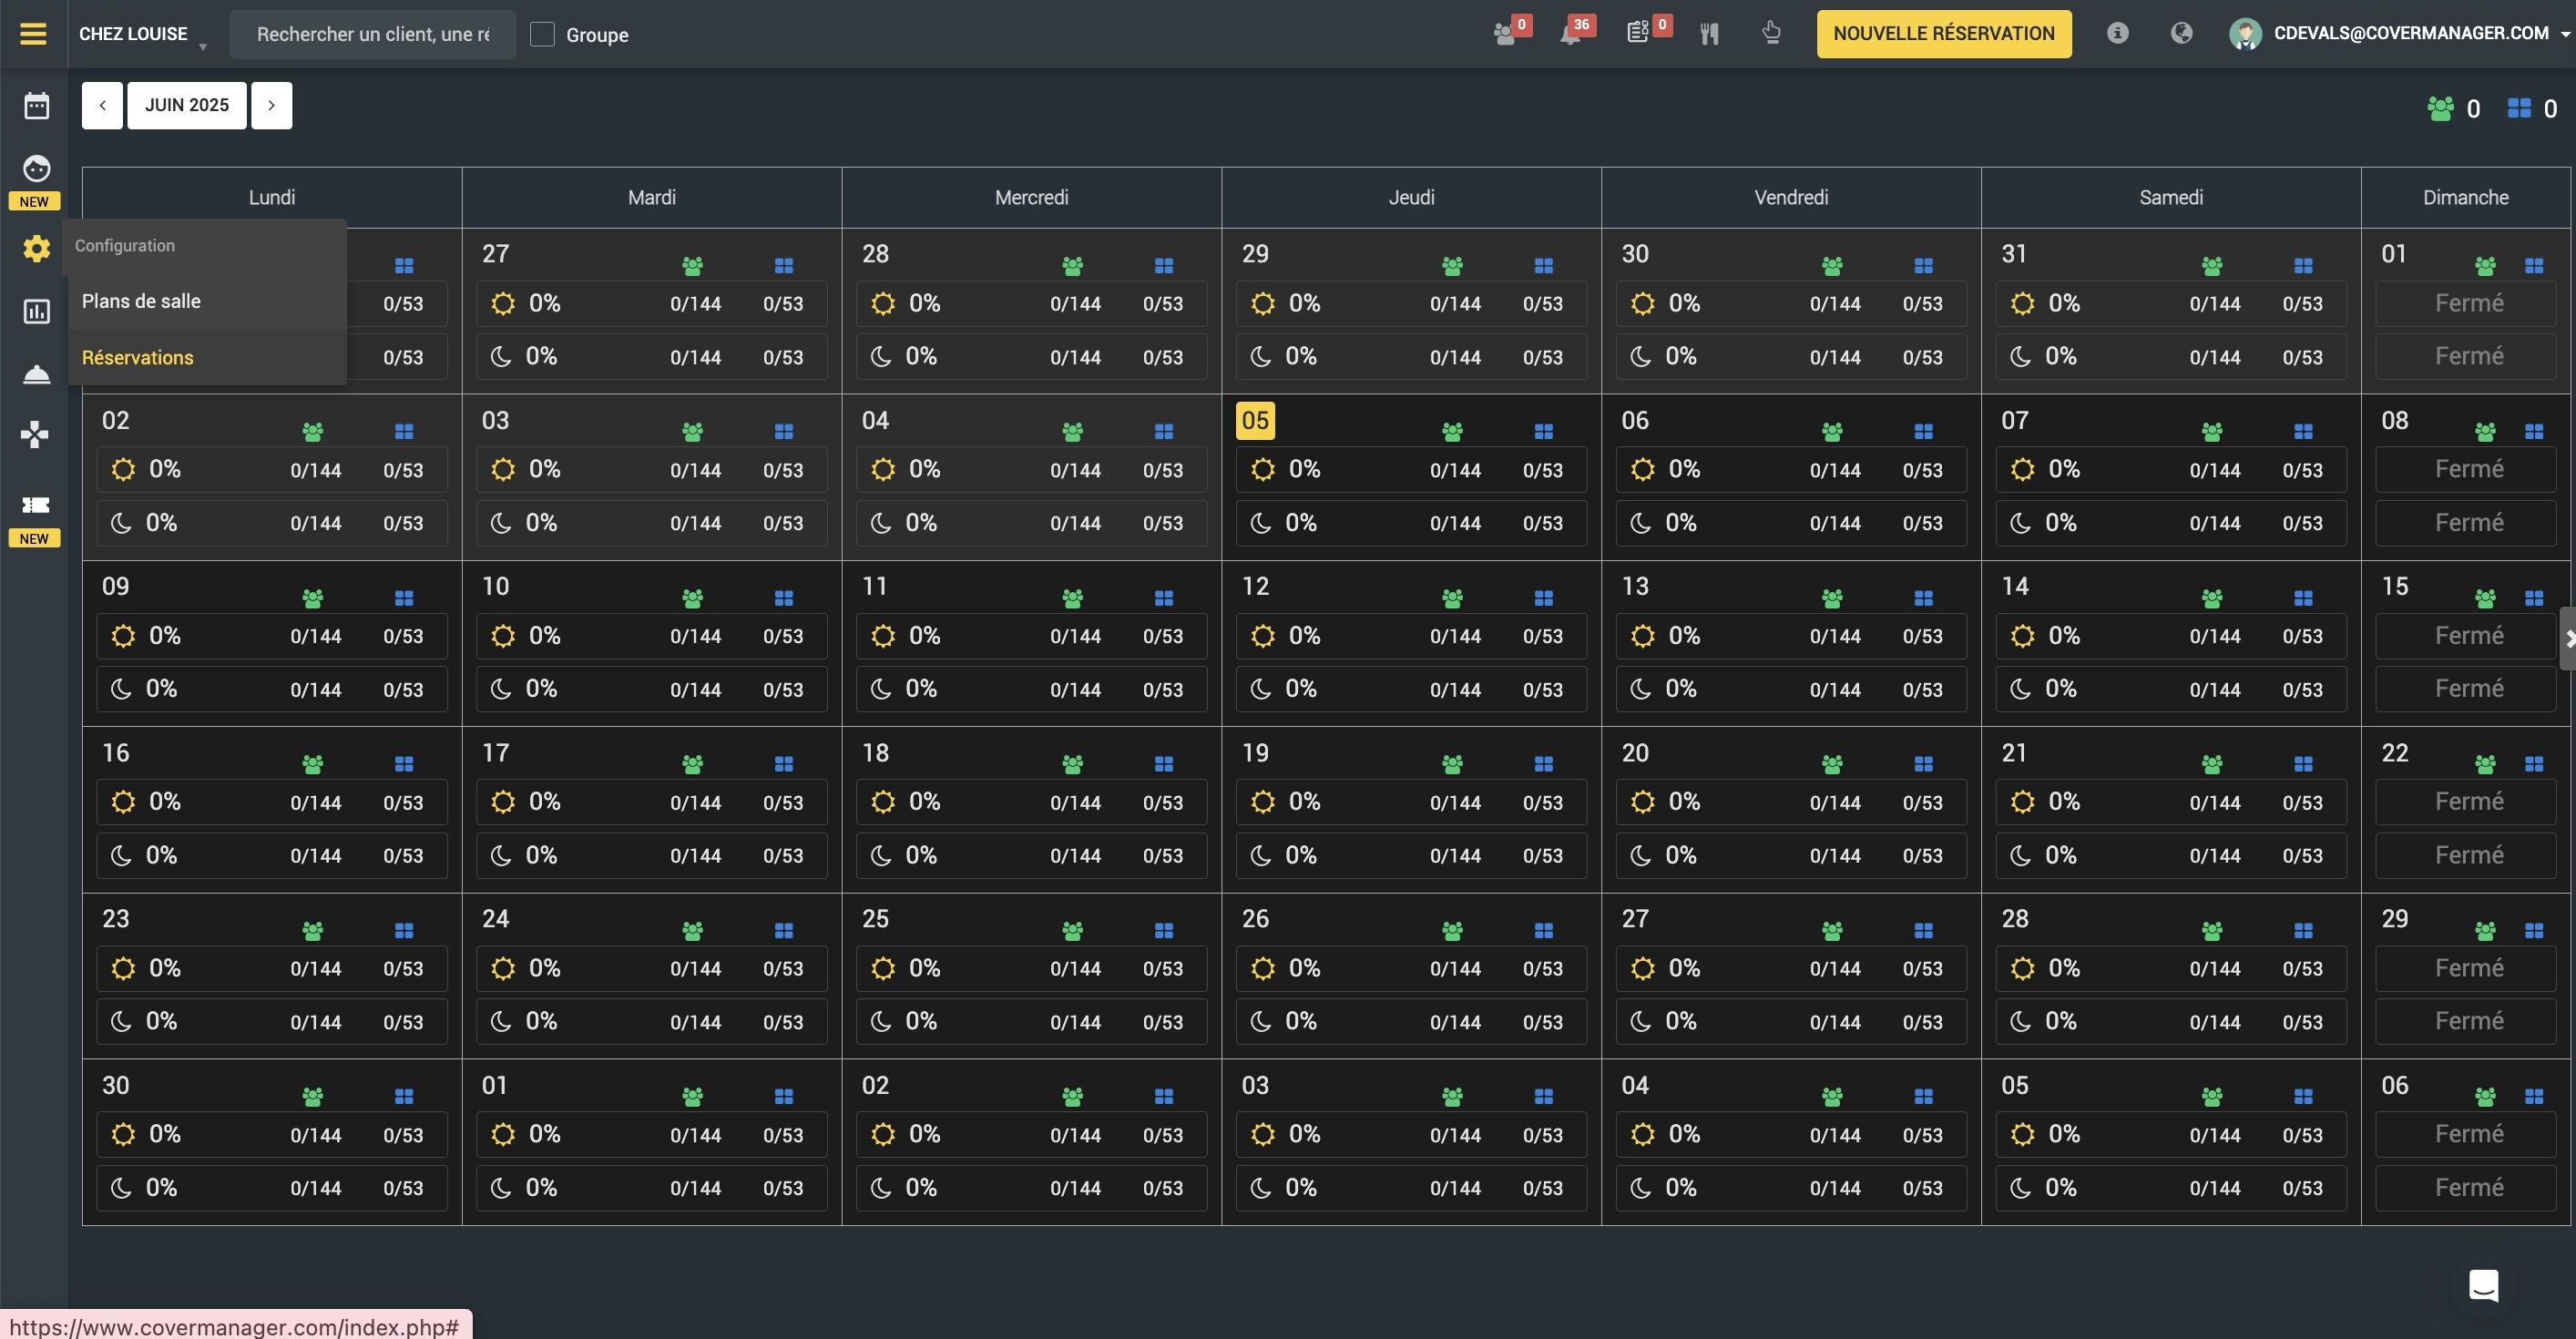Screen dimensions: 2576x1339
Task: Open the configuration gear icon
Action: point(36,248)
